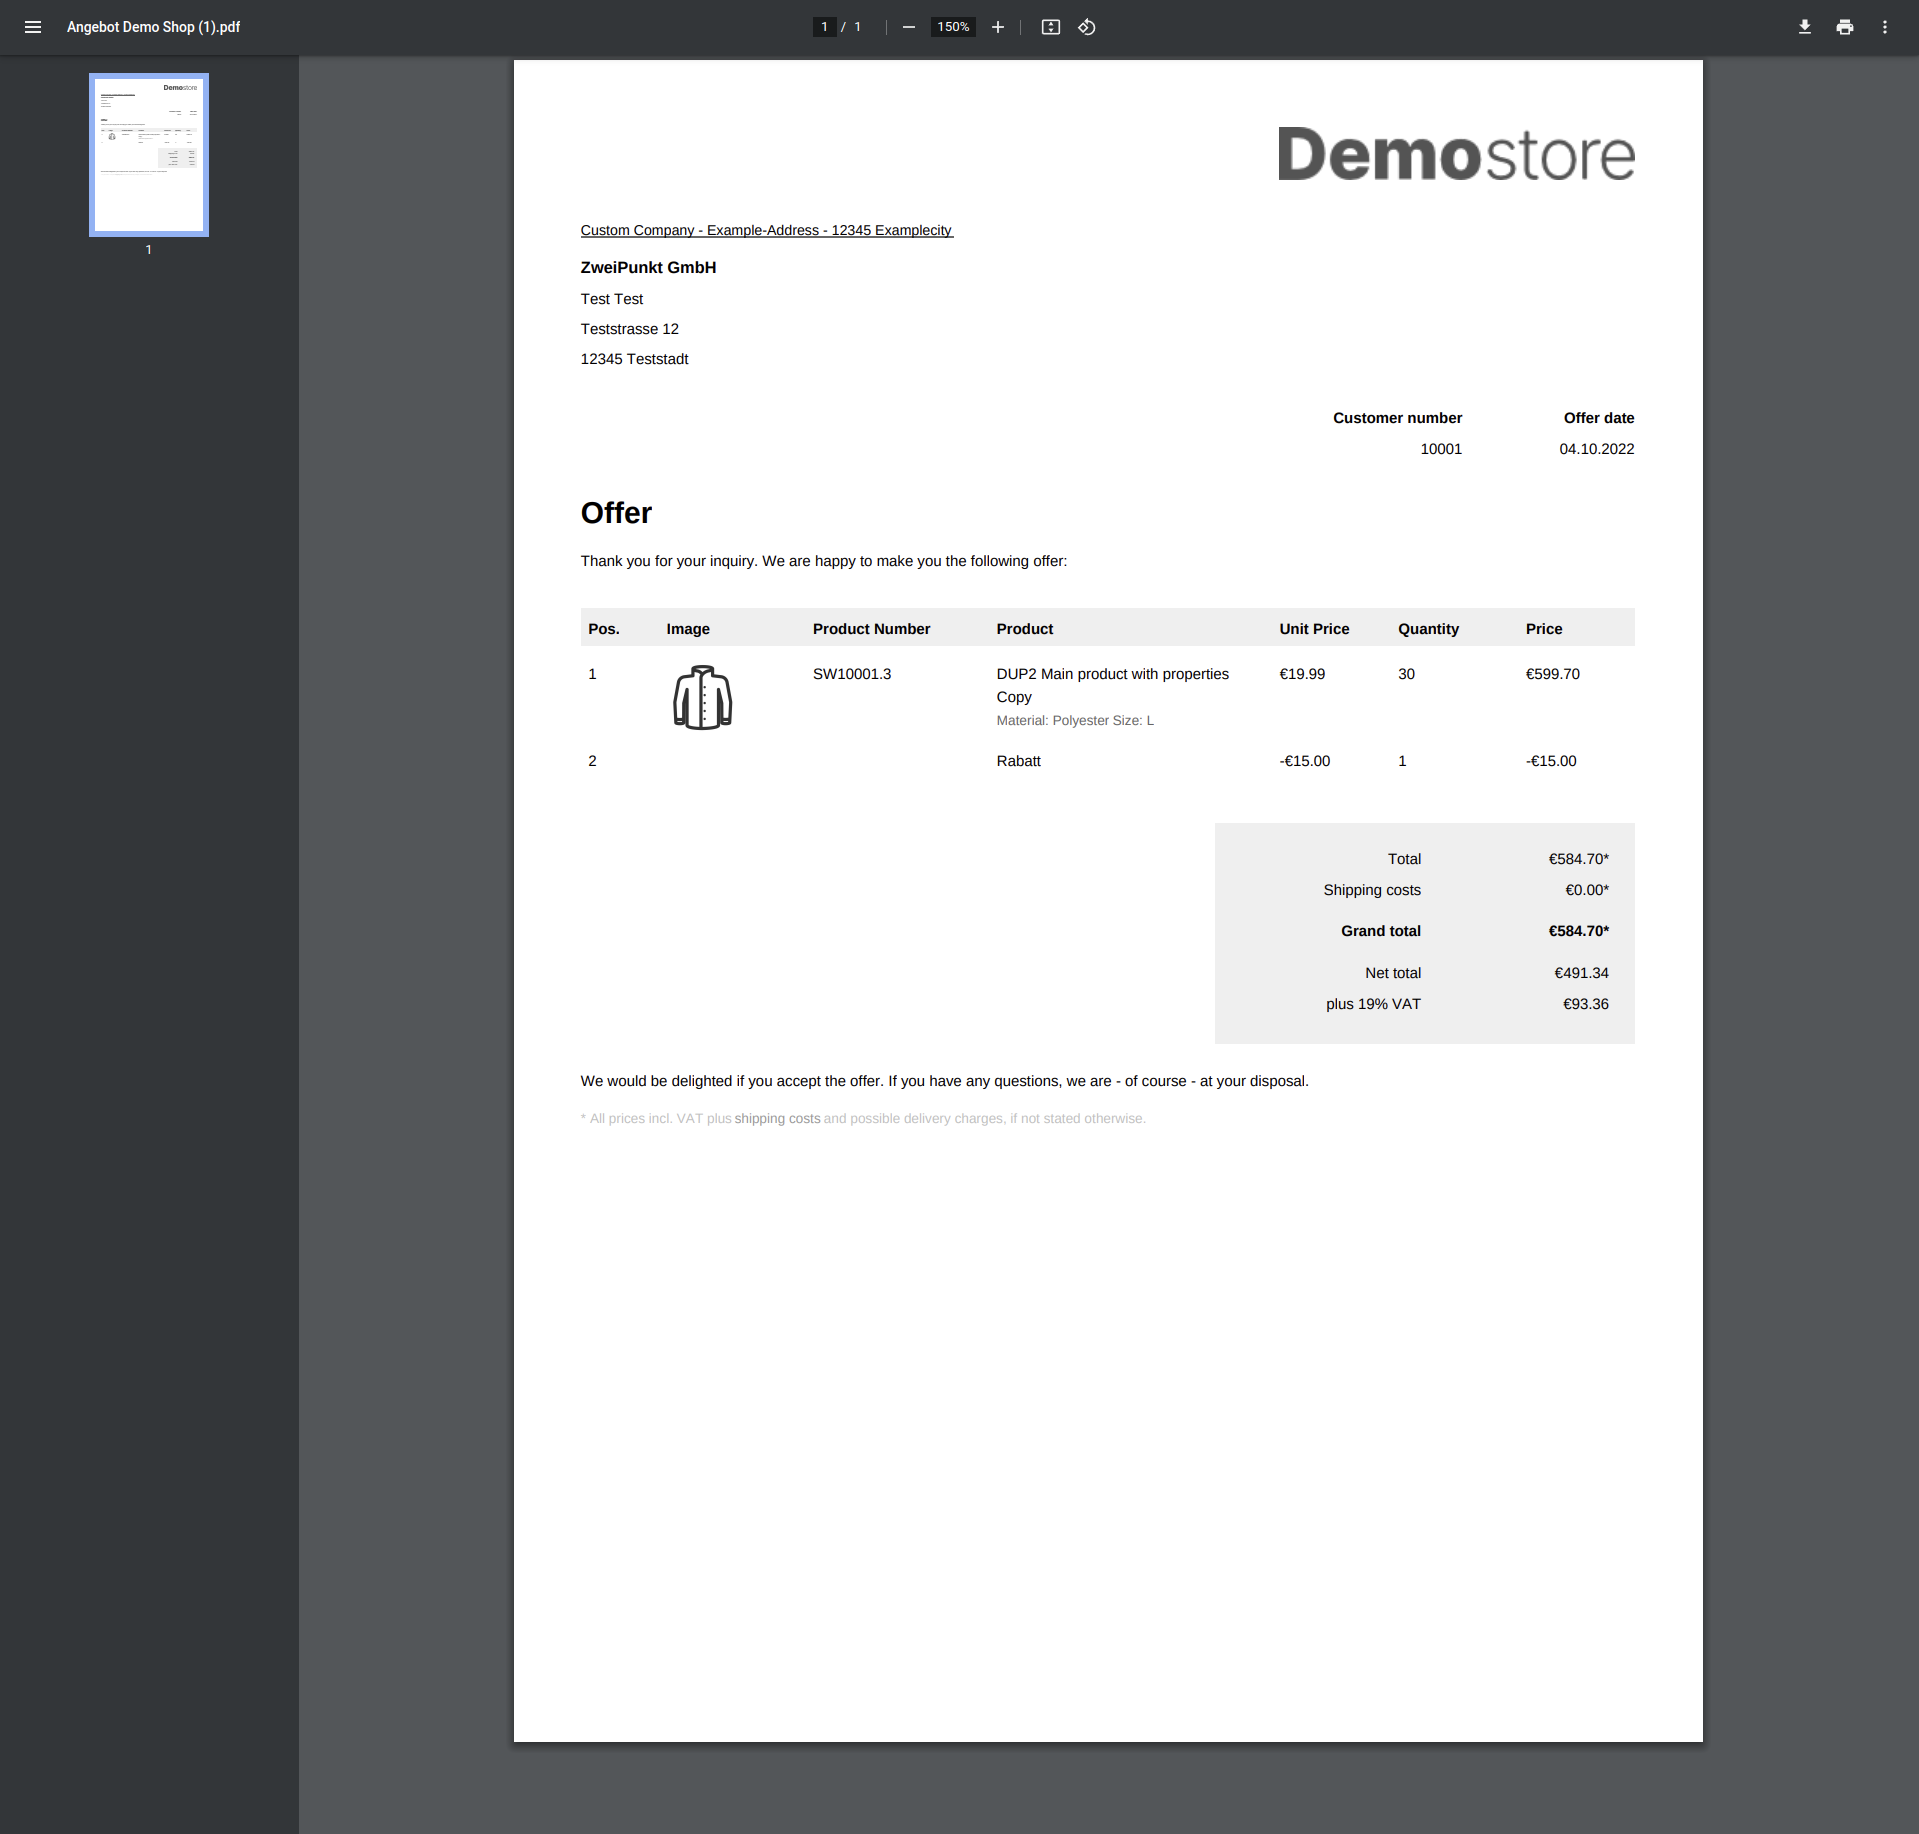The image size is (1919, 1834).
Task: Click the file name 'Angebot Demo Shop (1).pdf'
Action: [x=153, y=27]
